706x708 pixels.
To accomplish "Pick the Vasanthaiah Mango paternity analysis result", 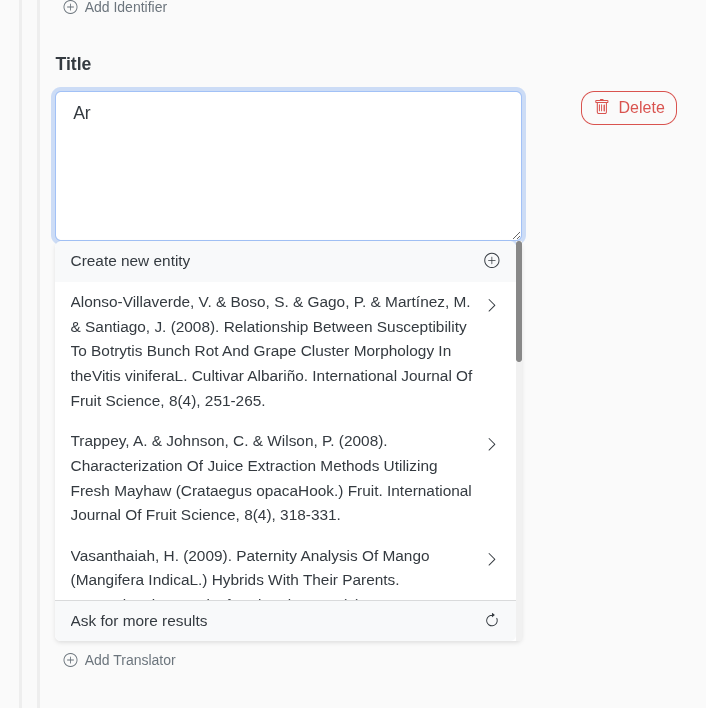I will tap(250, 568).
